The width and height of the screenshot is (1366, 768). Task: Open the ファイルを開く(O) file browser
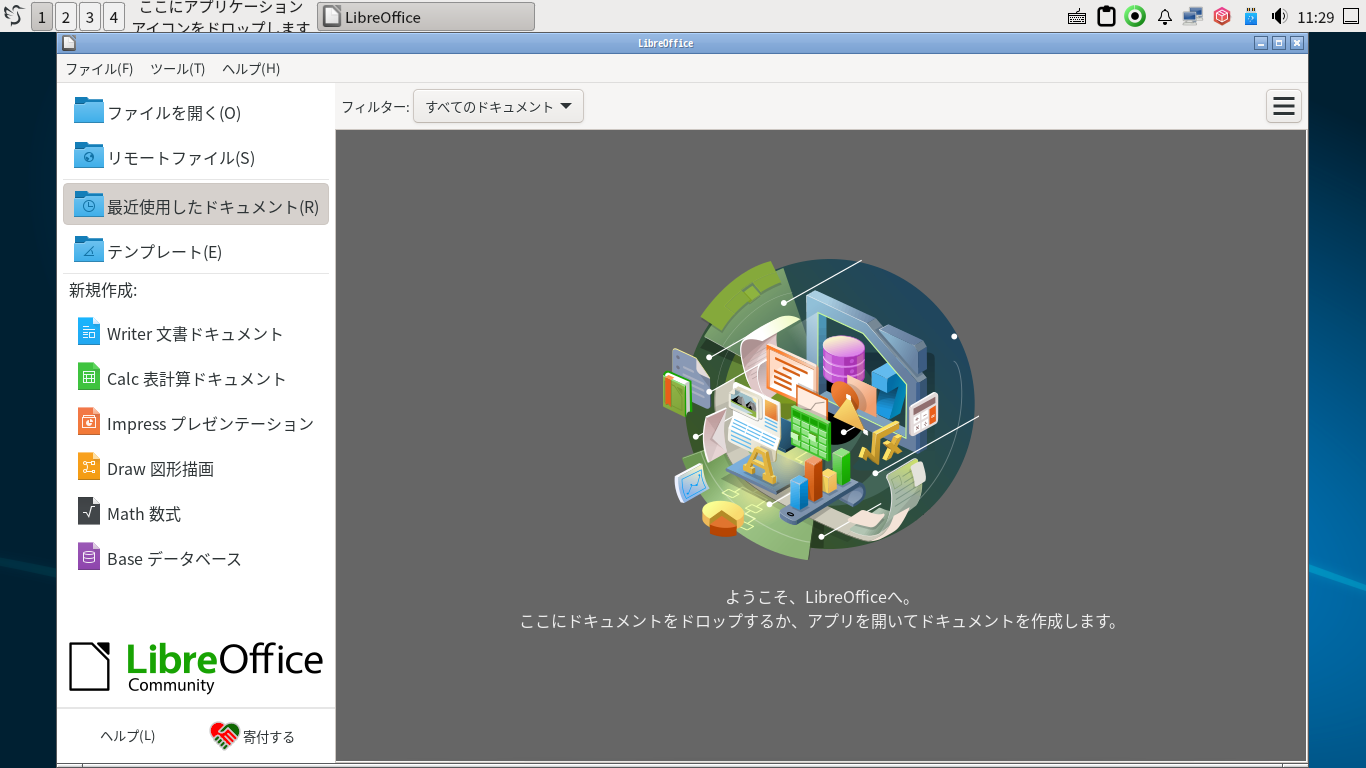click(x=196, y=113)
